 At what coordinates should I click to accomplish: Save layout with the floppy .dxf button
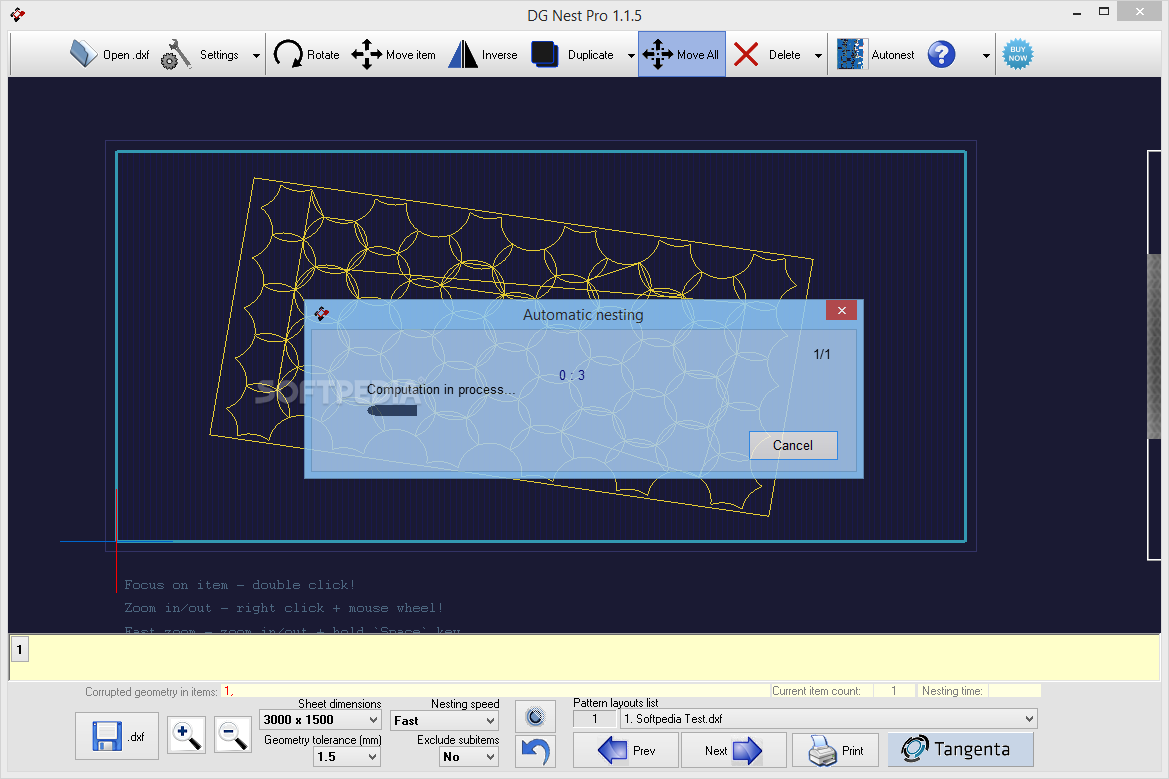point(117,736)
